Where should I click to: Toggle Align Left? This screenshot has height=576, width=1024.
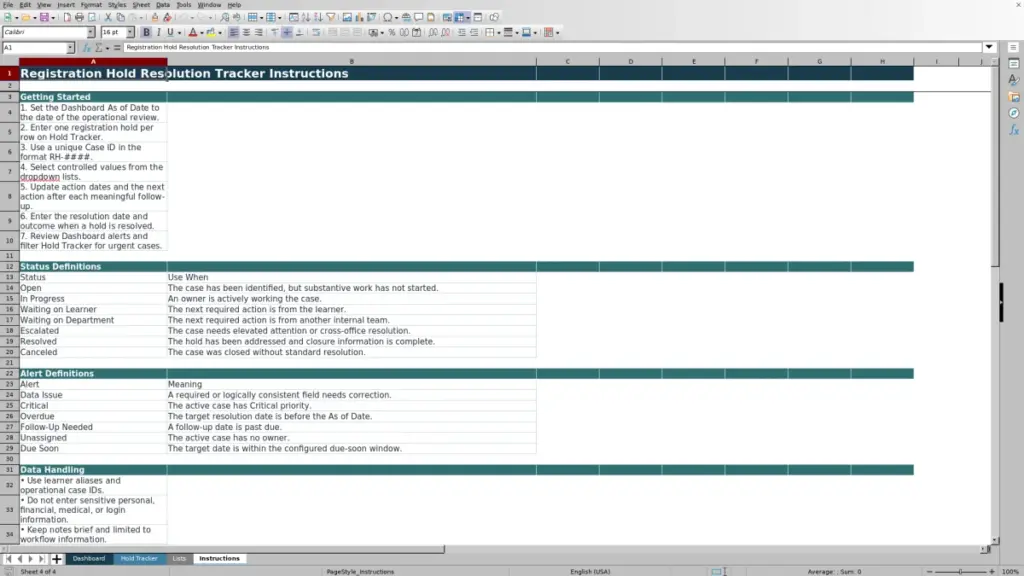point(234,33)
